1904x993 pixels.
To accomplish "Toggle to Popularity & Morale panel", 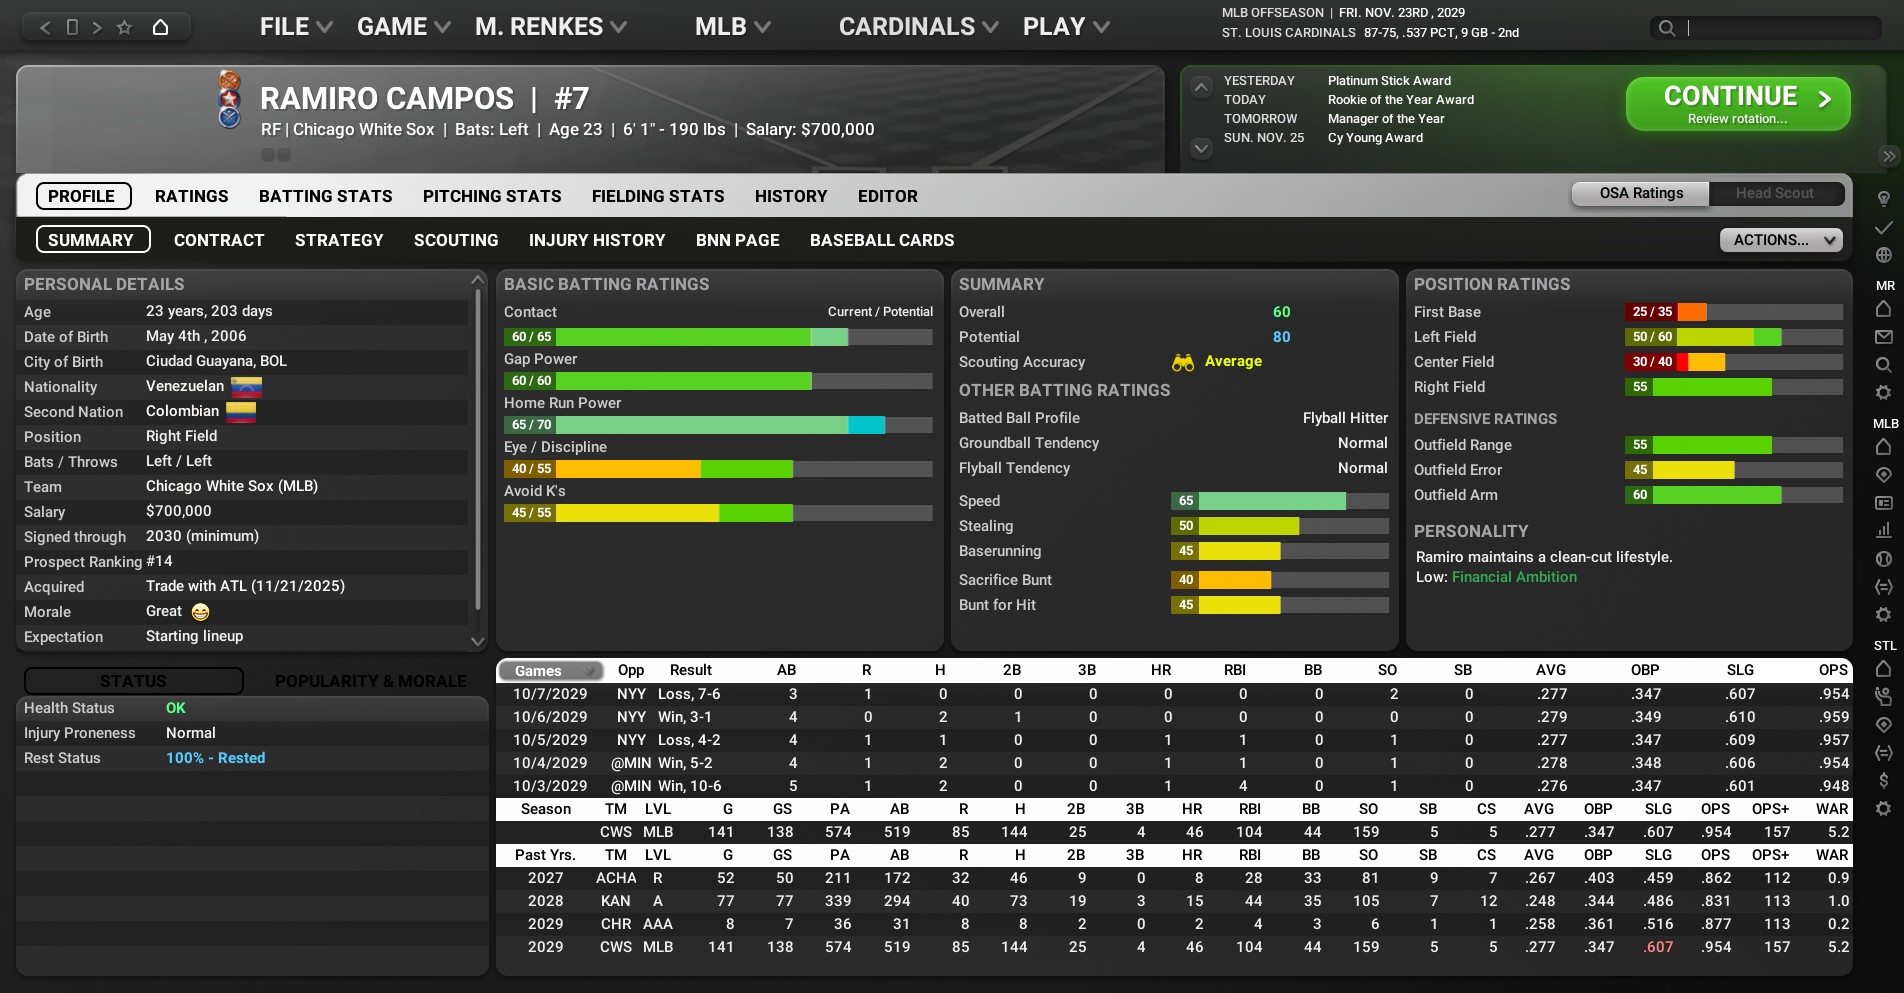I will pyautogui.click(x=370, y=681).
